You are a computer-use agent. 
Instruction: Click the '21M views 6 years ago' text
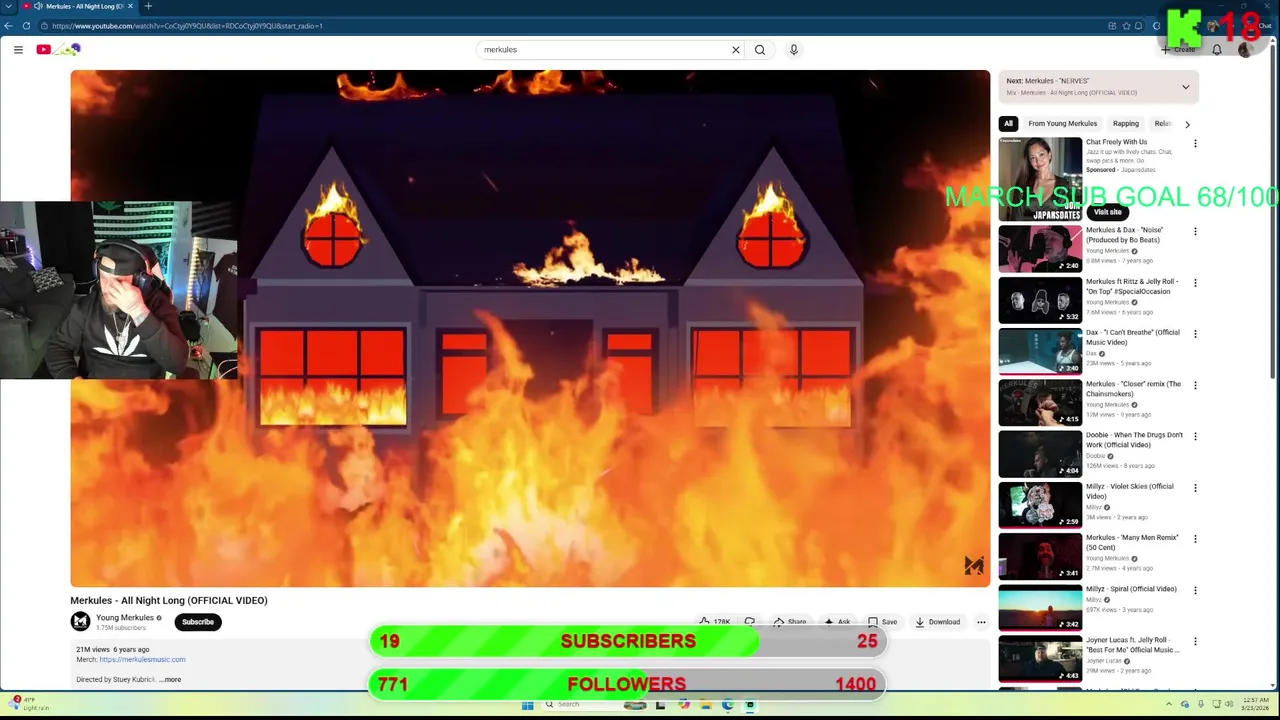coord(113,650)
